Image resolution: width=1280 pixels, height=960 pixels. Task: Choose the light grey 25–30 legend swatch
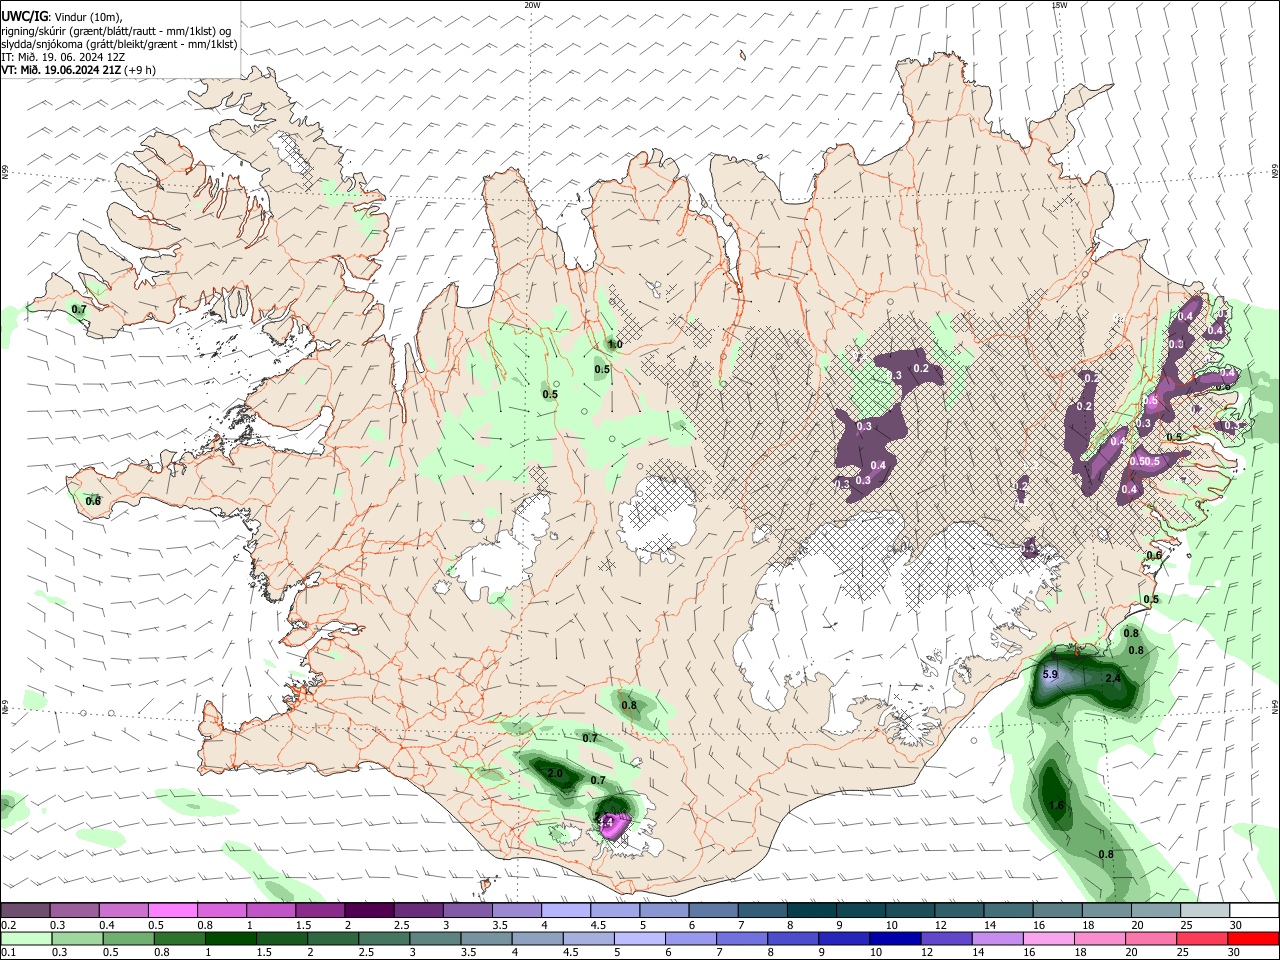(x=1205, y=910)
